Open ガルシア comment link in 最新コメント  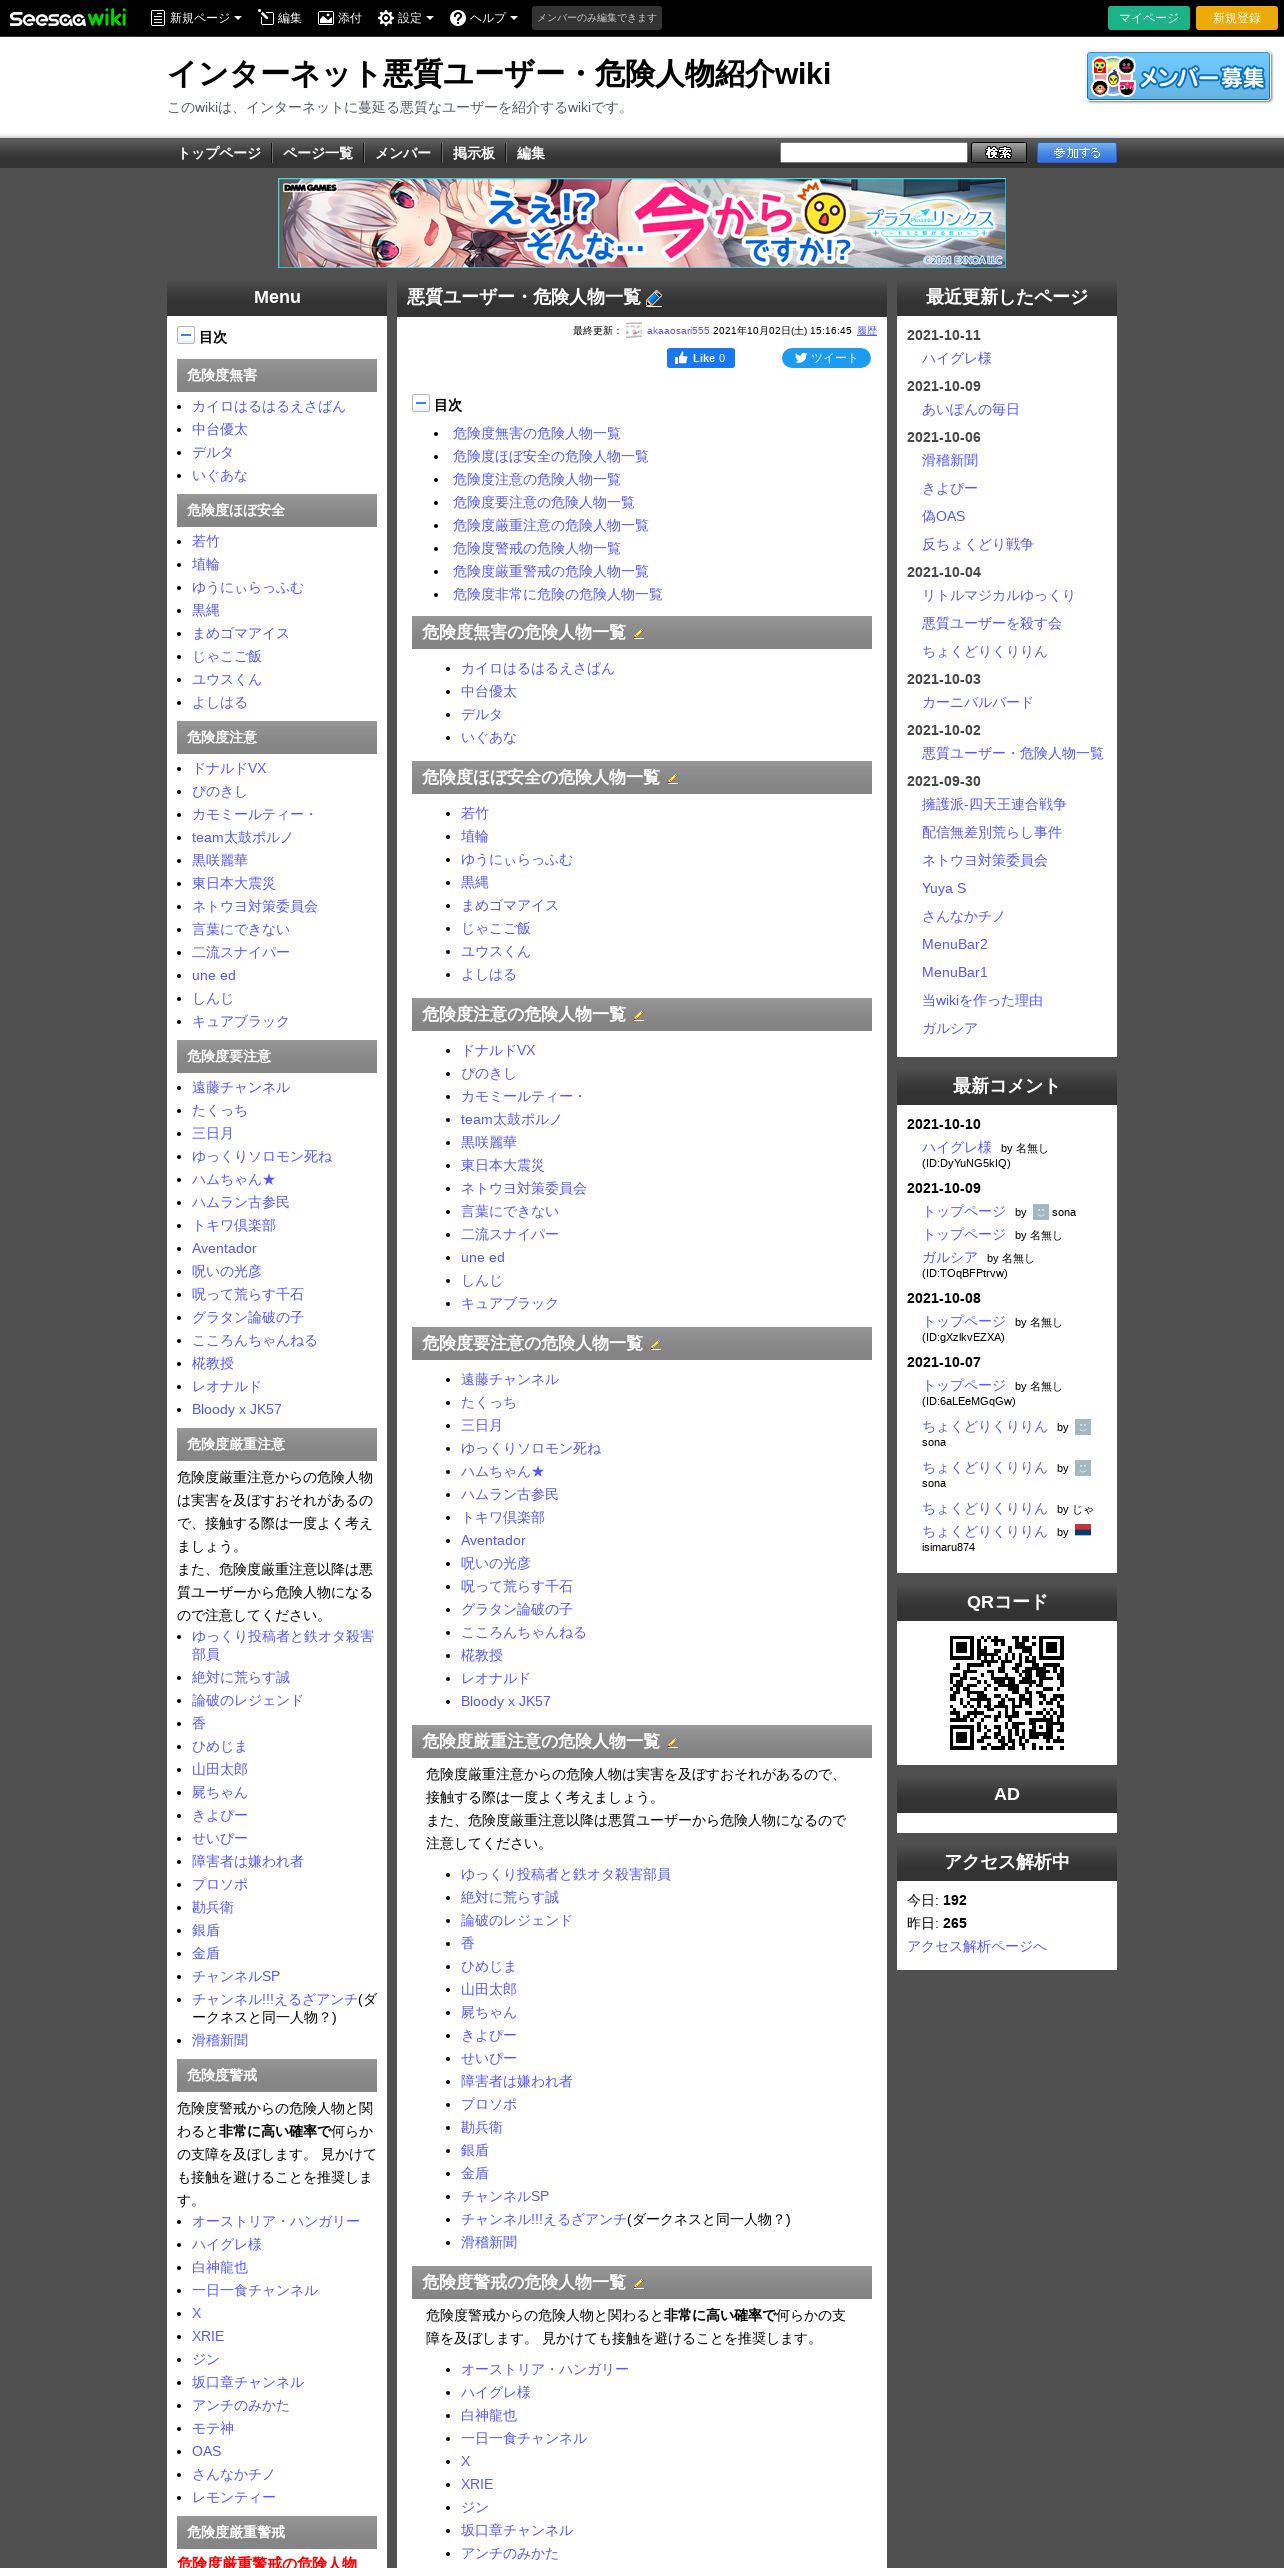tap(949, 1257)
